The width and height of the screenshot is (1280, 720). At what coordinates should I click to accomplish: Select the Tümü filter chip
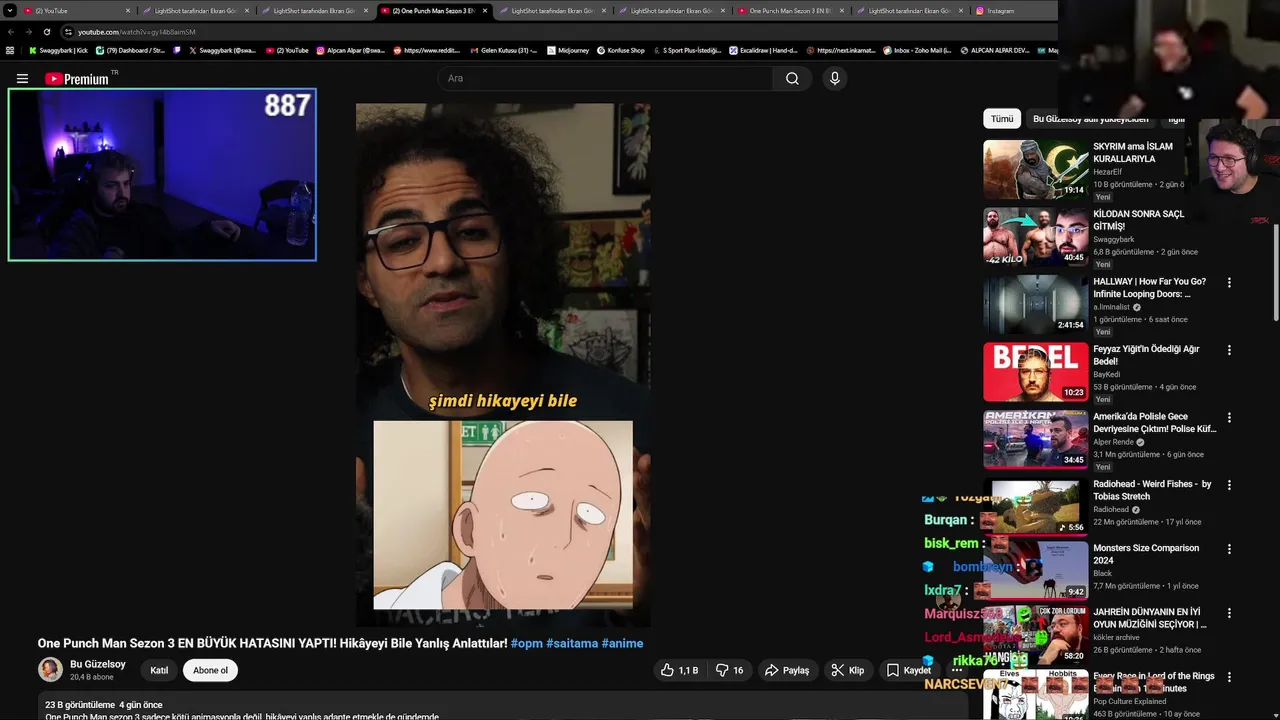1002,119
